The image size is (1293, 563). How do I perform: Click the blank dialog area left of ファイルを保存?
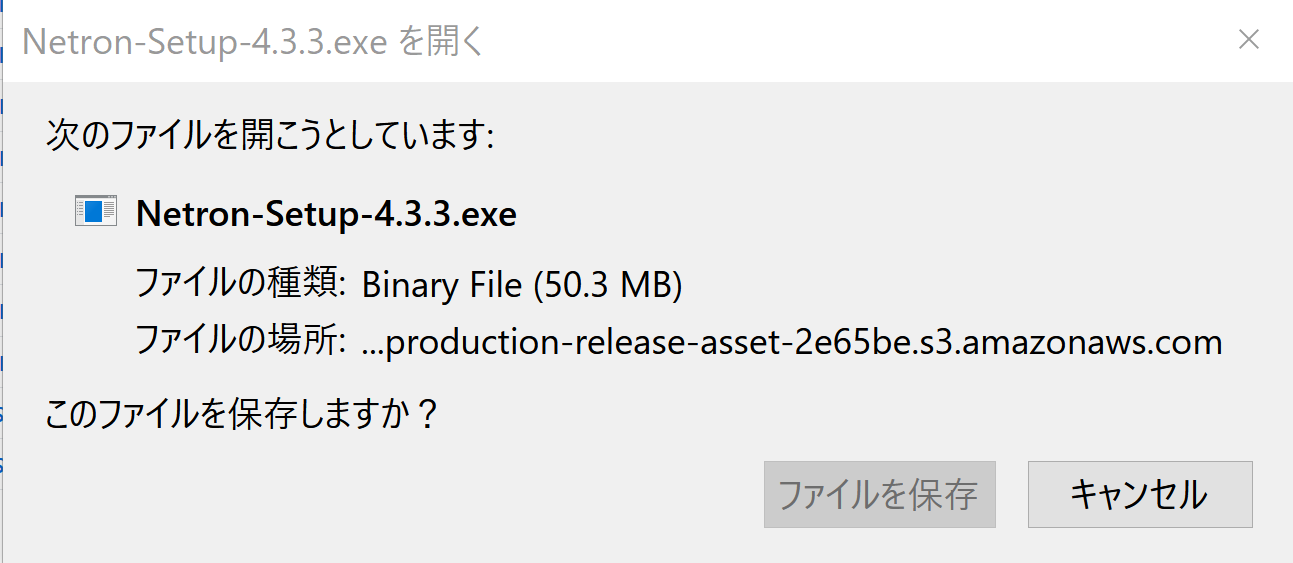[x=400, y=494]
